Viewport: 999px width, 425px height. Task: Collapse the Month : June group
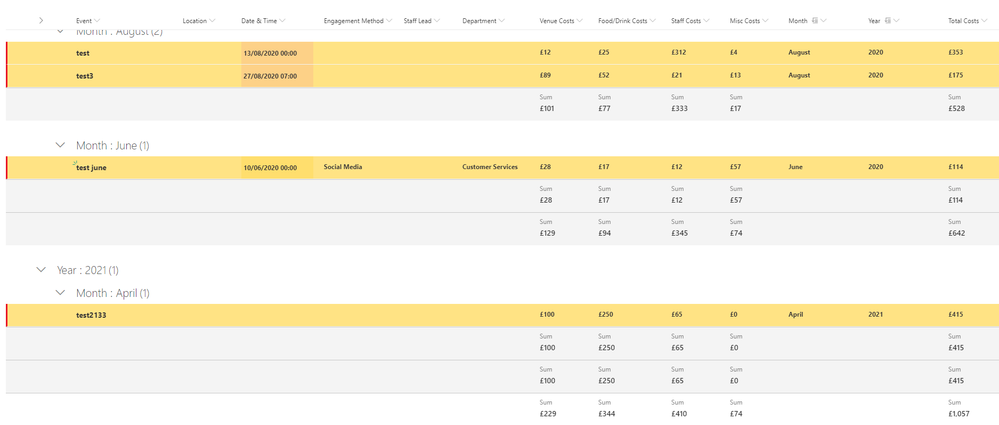60,146
